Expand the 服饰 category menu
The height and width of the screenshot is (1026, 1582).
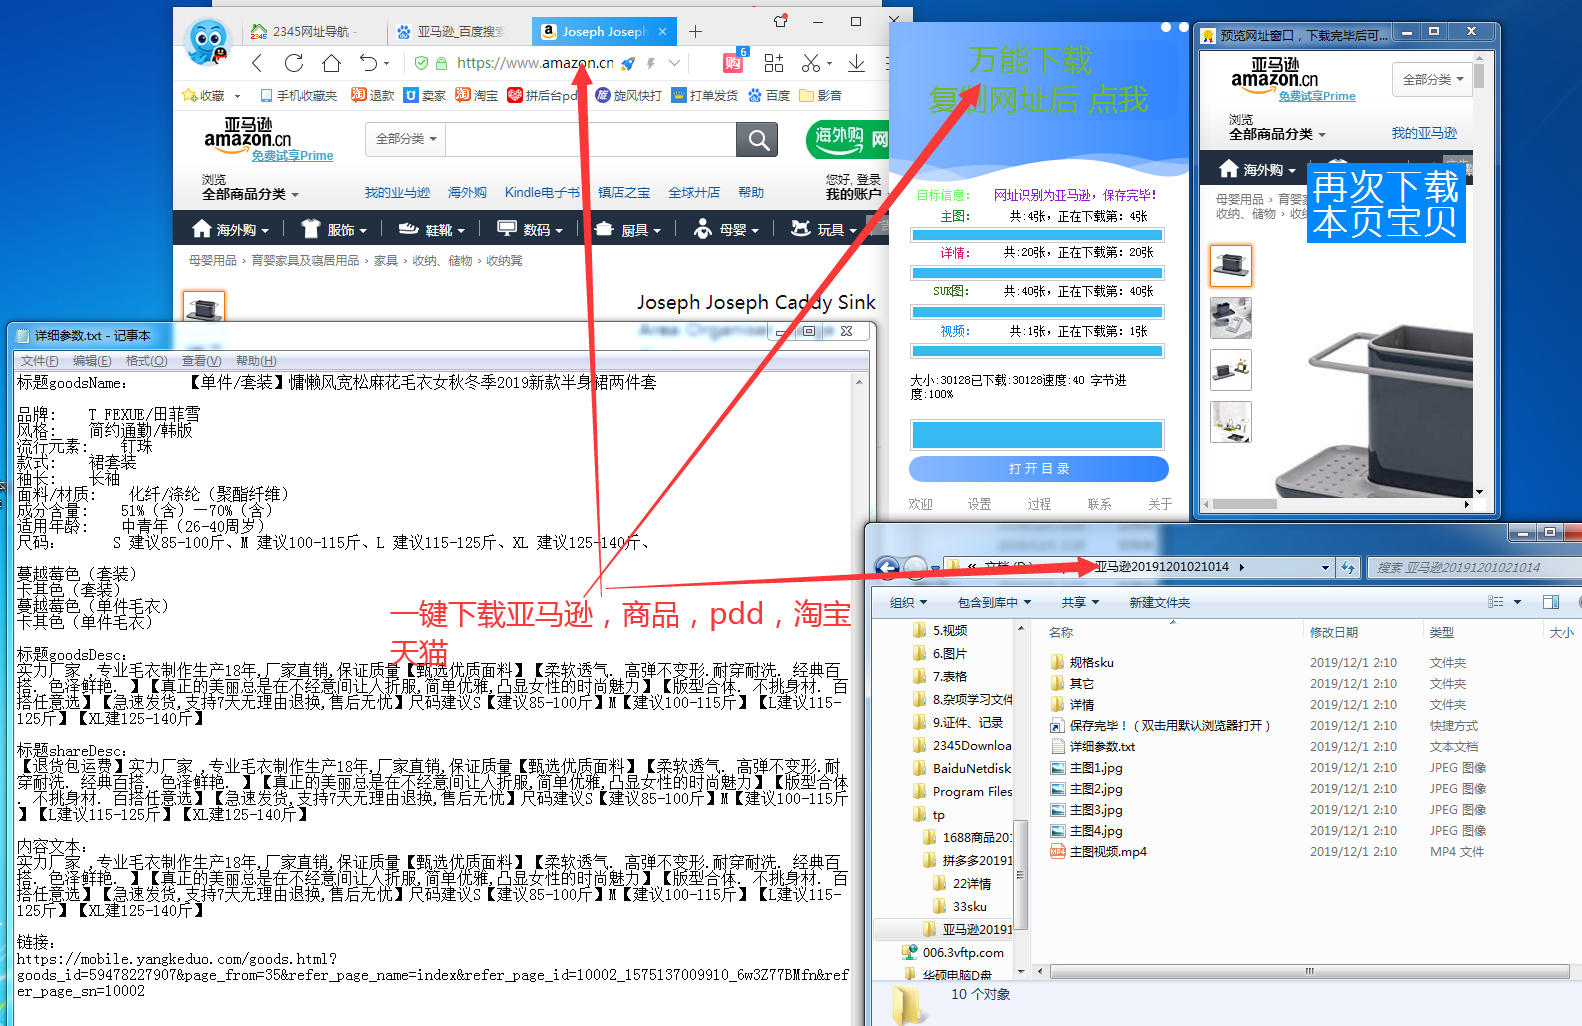tap(334, 230)
